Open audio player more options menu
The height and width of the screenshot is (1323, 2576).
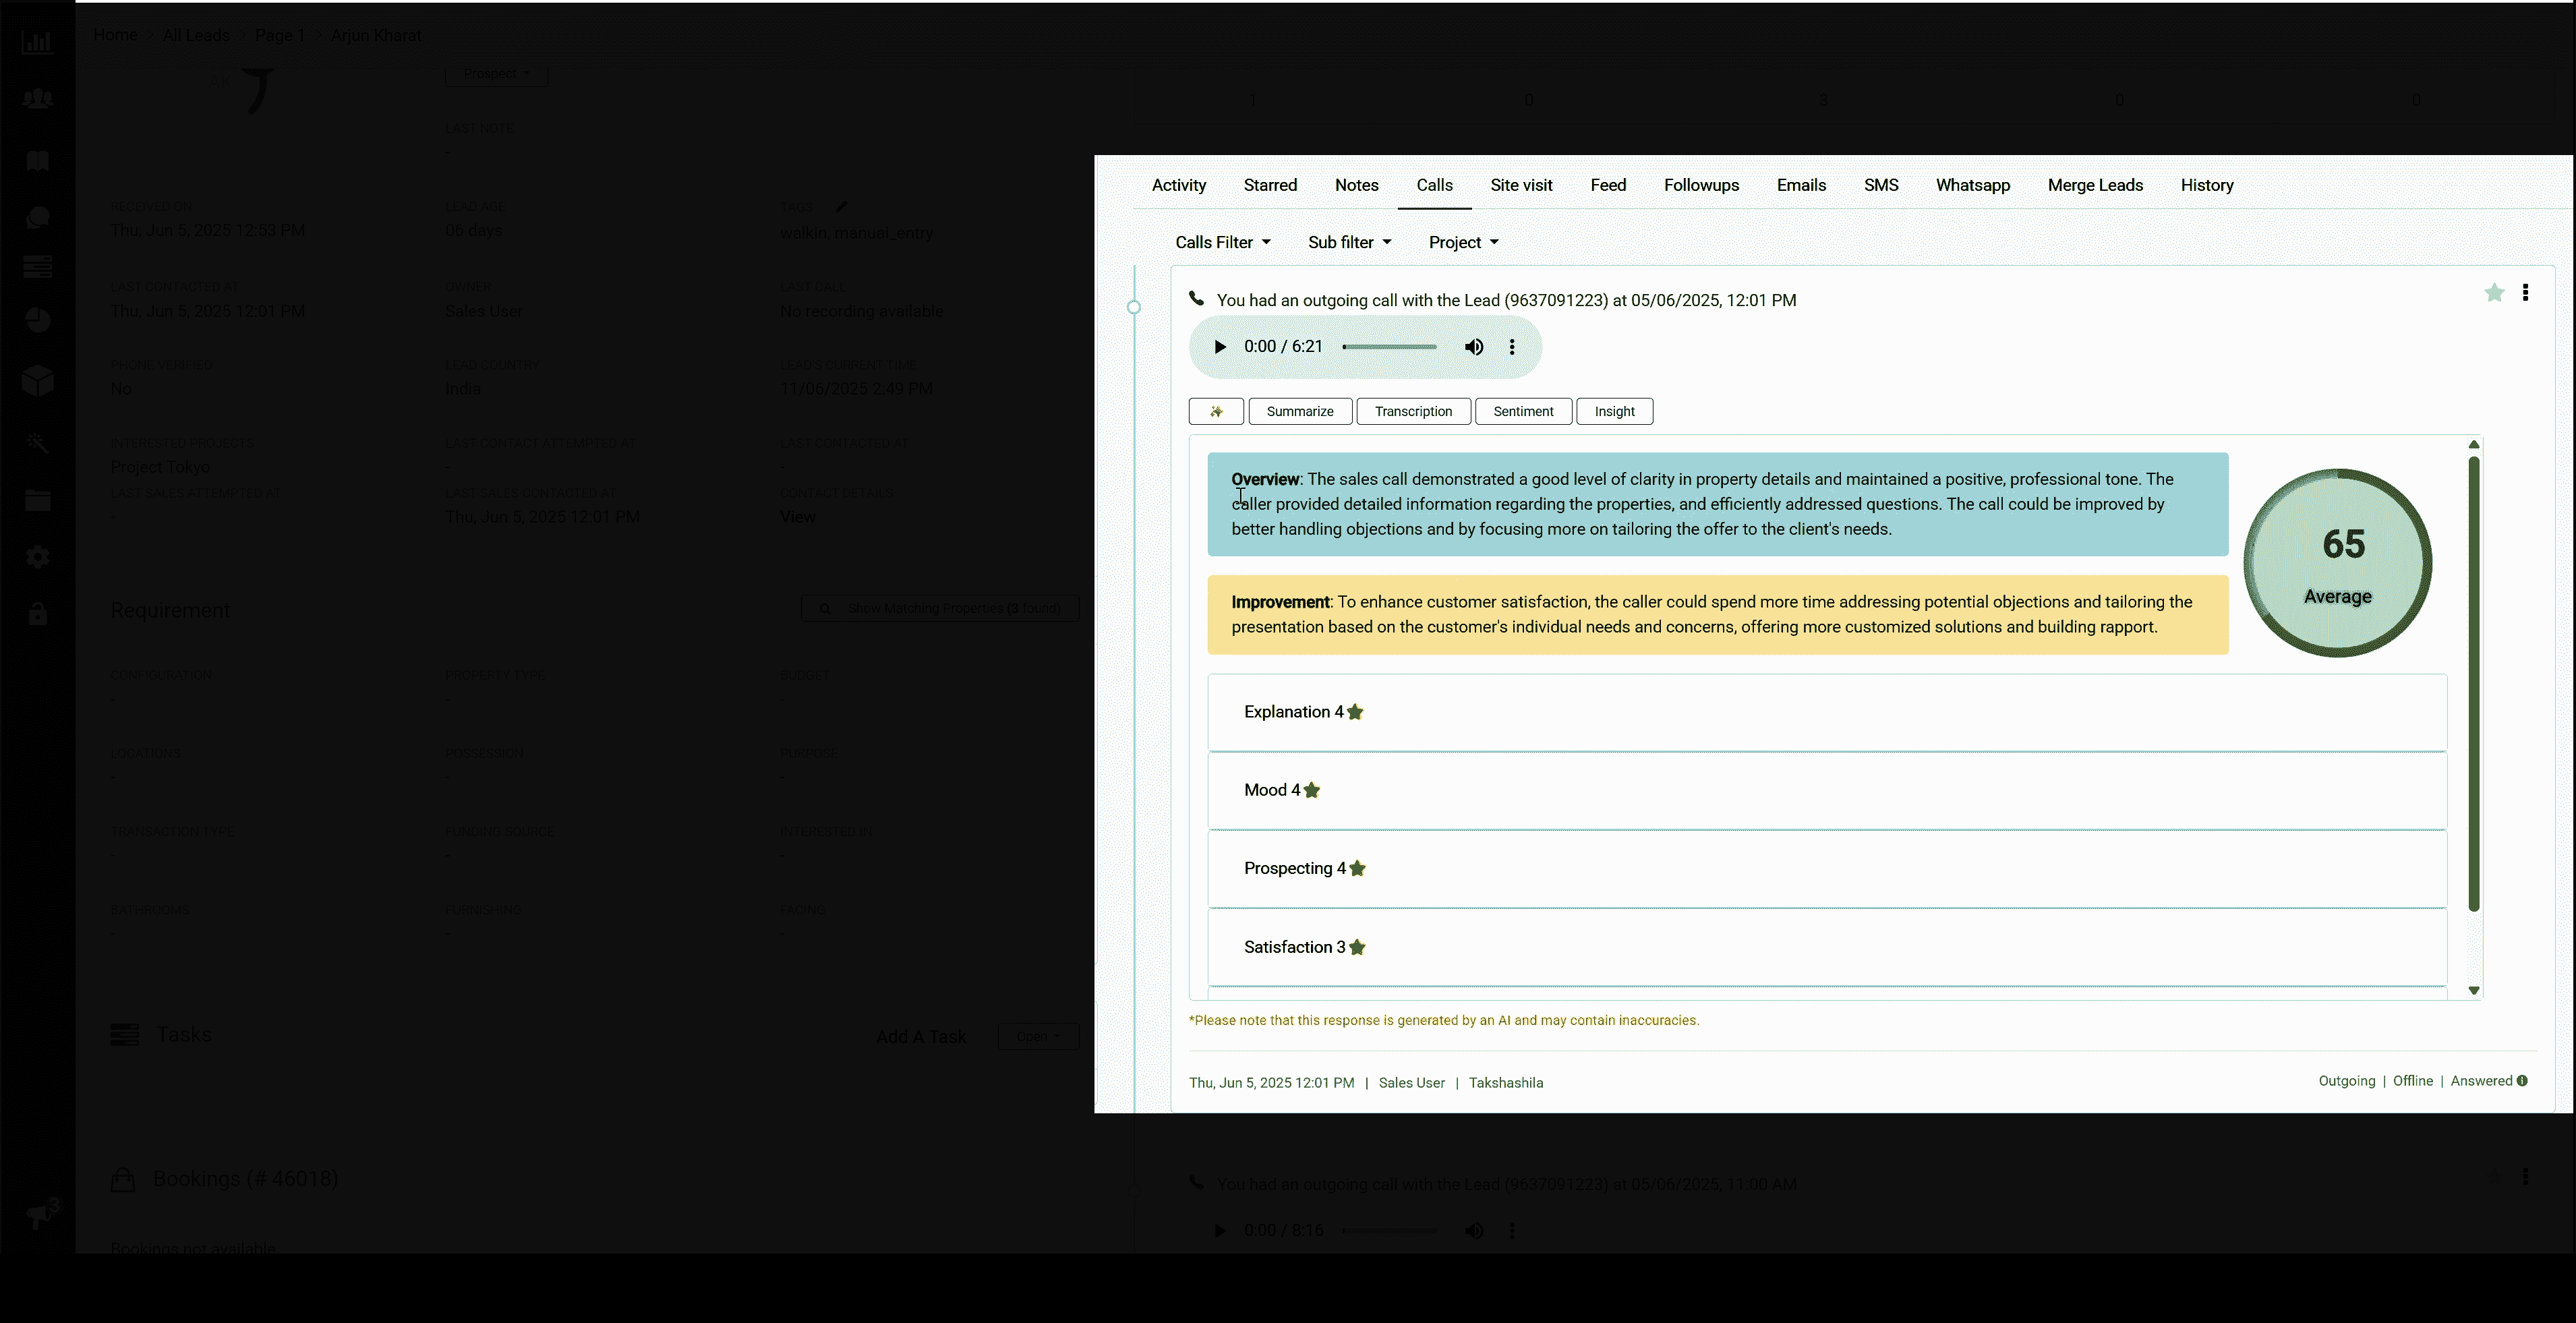point(1512,347)
